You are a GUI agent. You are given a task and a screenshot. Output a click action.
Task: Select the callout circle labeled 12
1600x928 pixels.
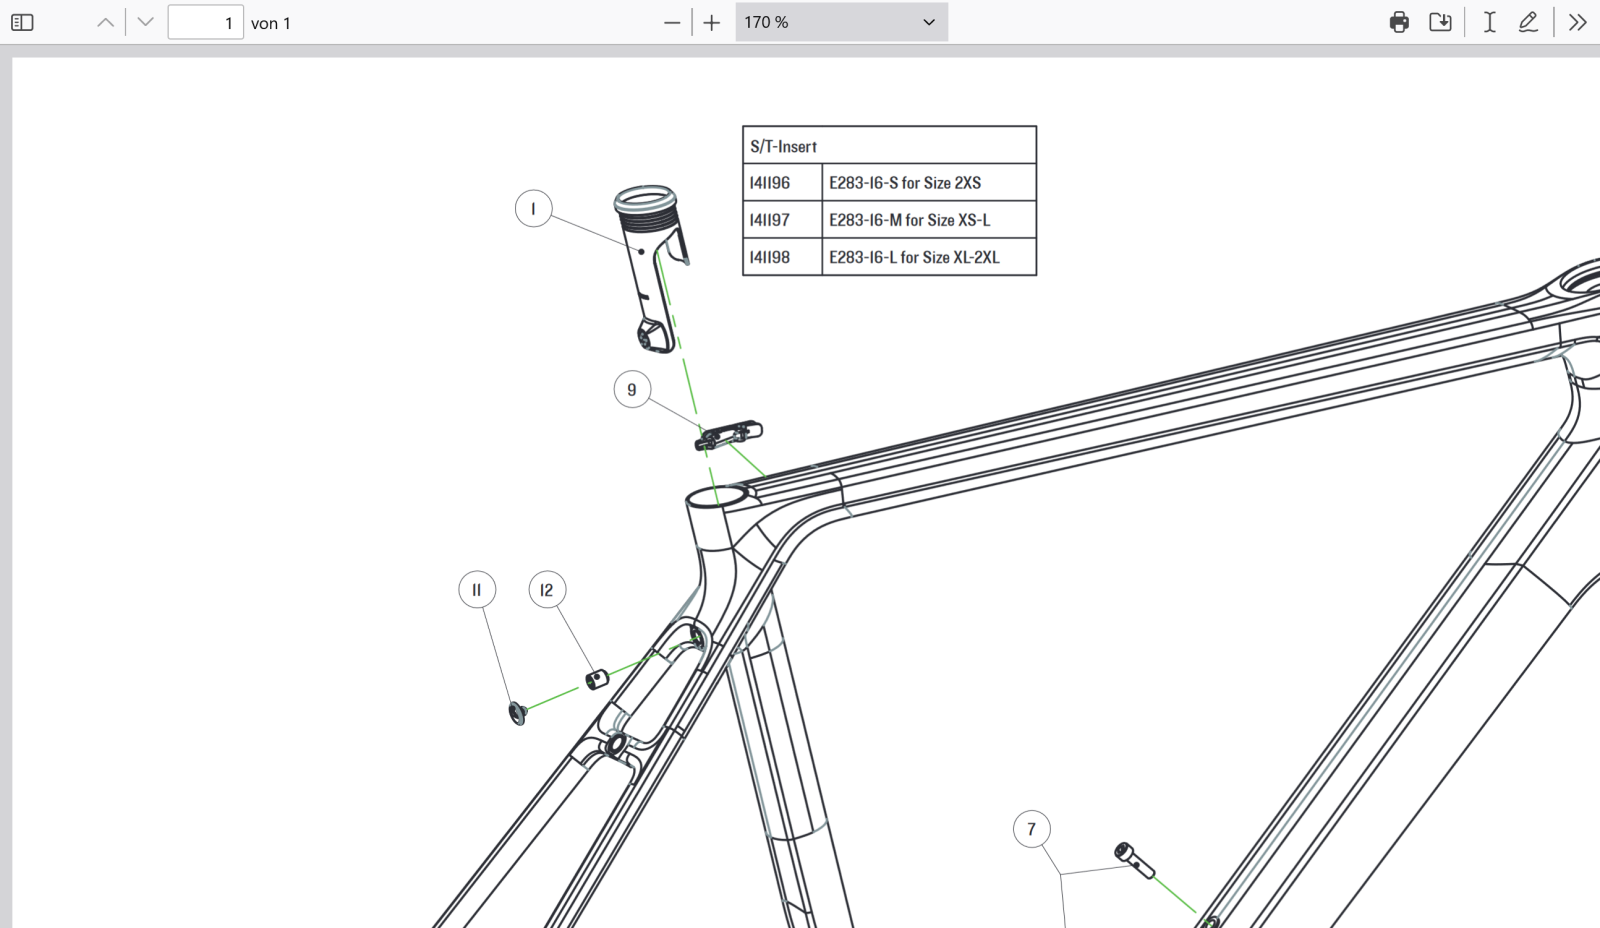[547, 590]
